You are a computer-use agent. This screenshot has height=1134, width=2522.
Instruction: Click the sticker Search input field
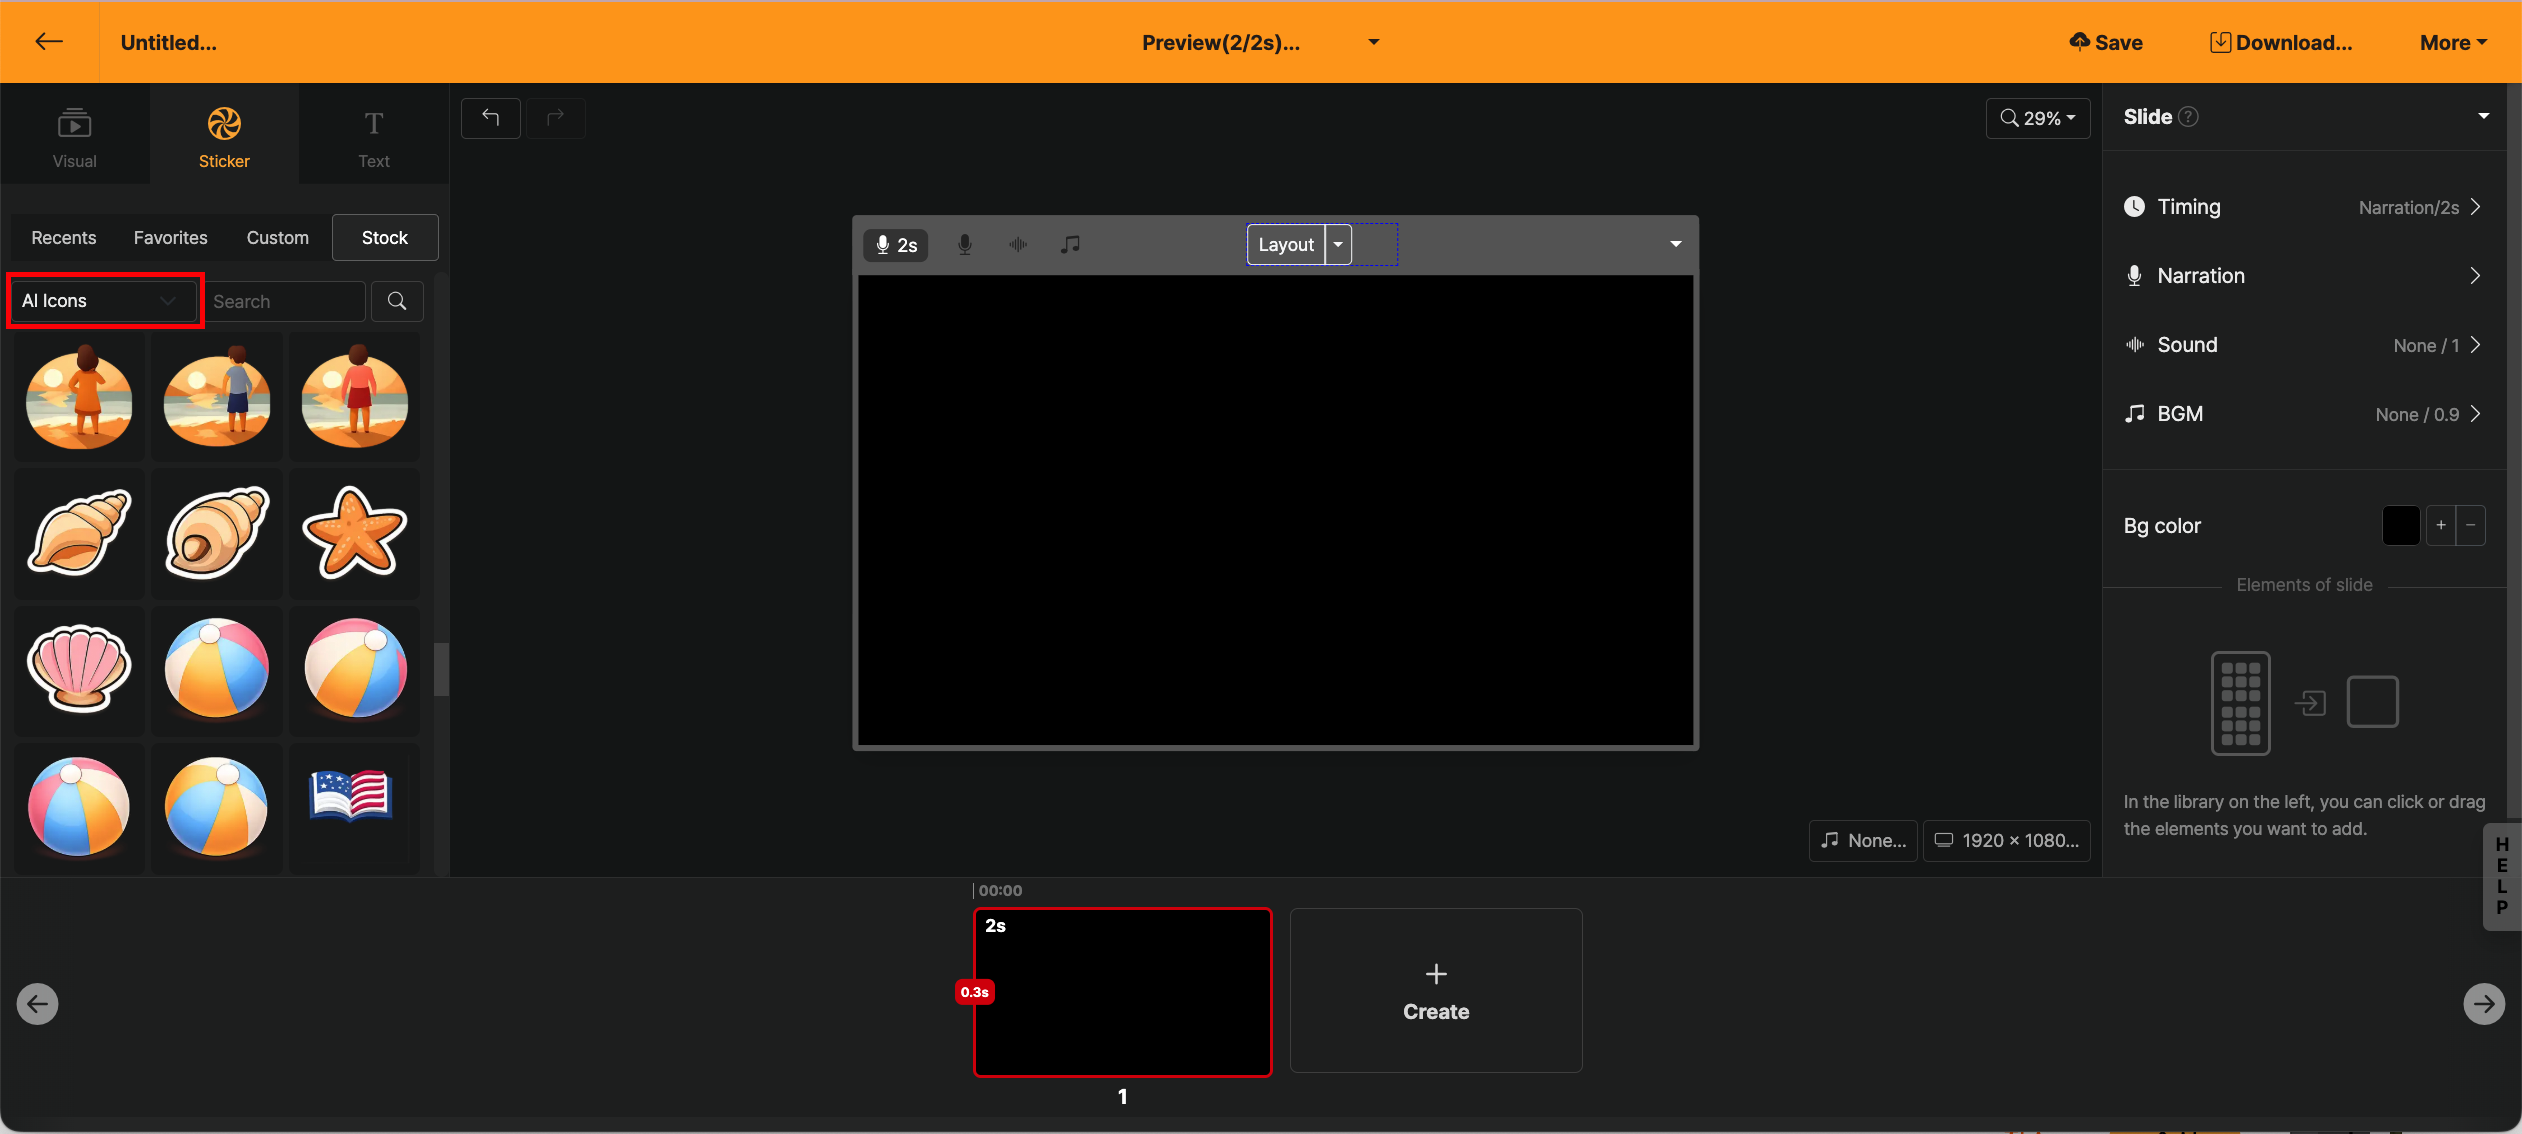tap(284, 301)
